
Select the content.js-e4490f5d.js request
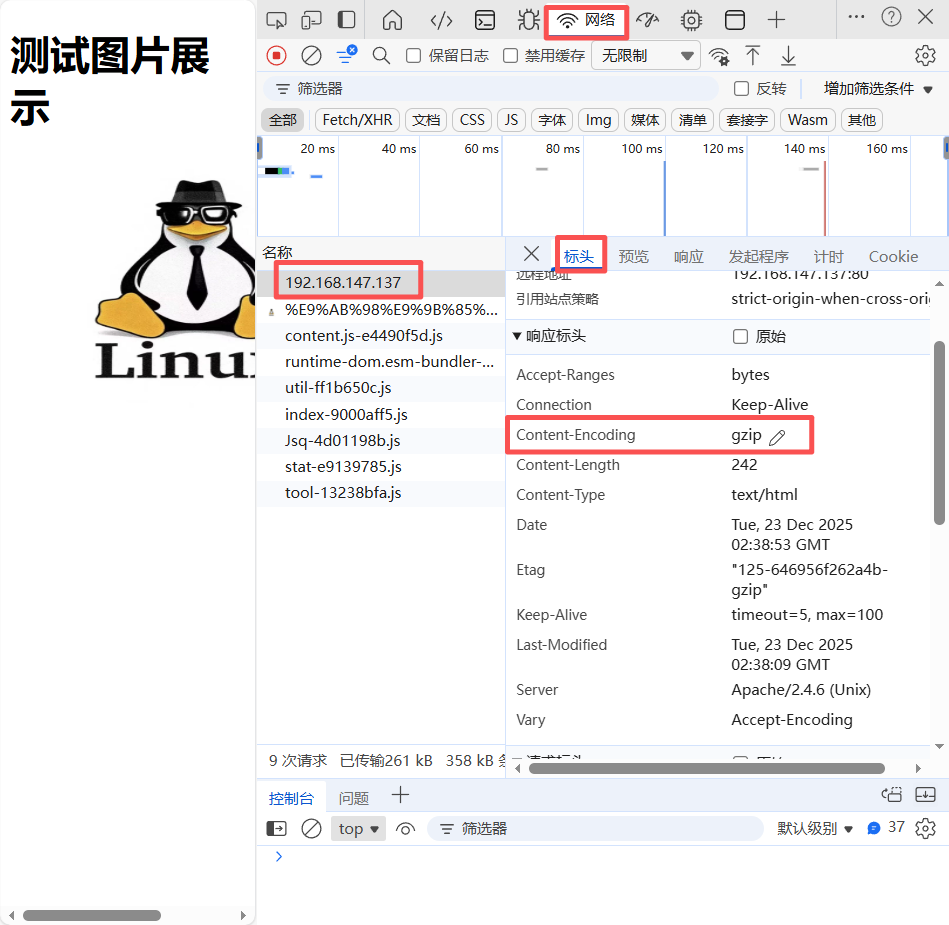pos(381,336)
